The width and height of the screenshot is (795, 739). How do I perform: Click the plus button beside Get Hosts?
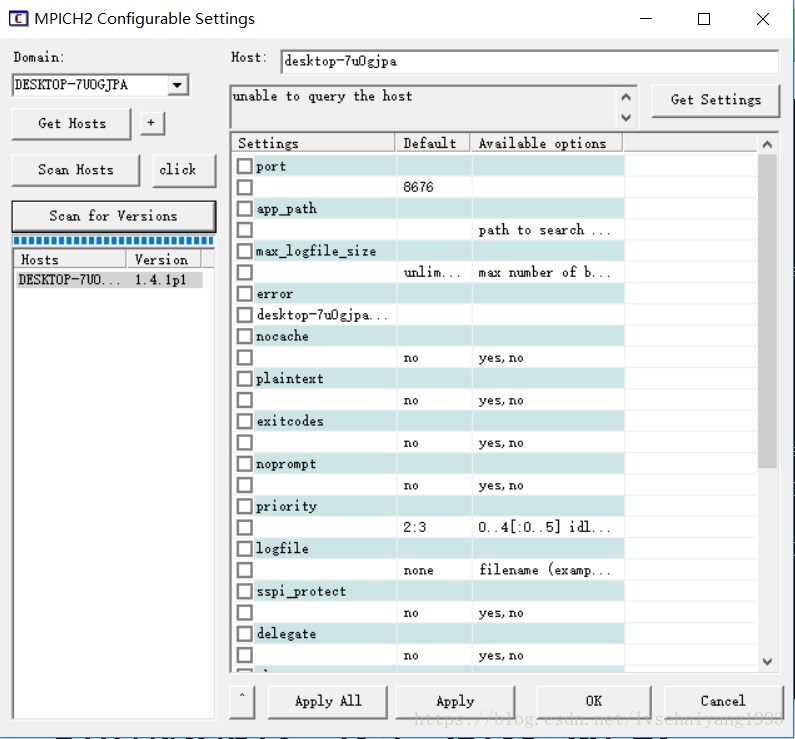[x=152, y=123]
